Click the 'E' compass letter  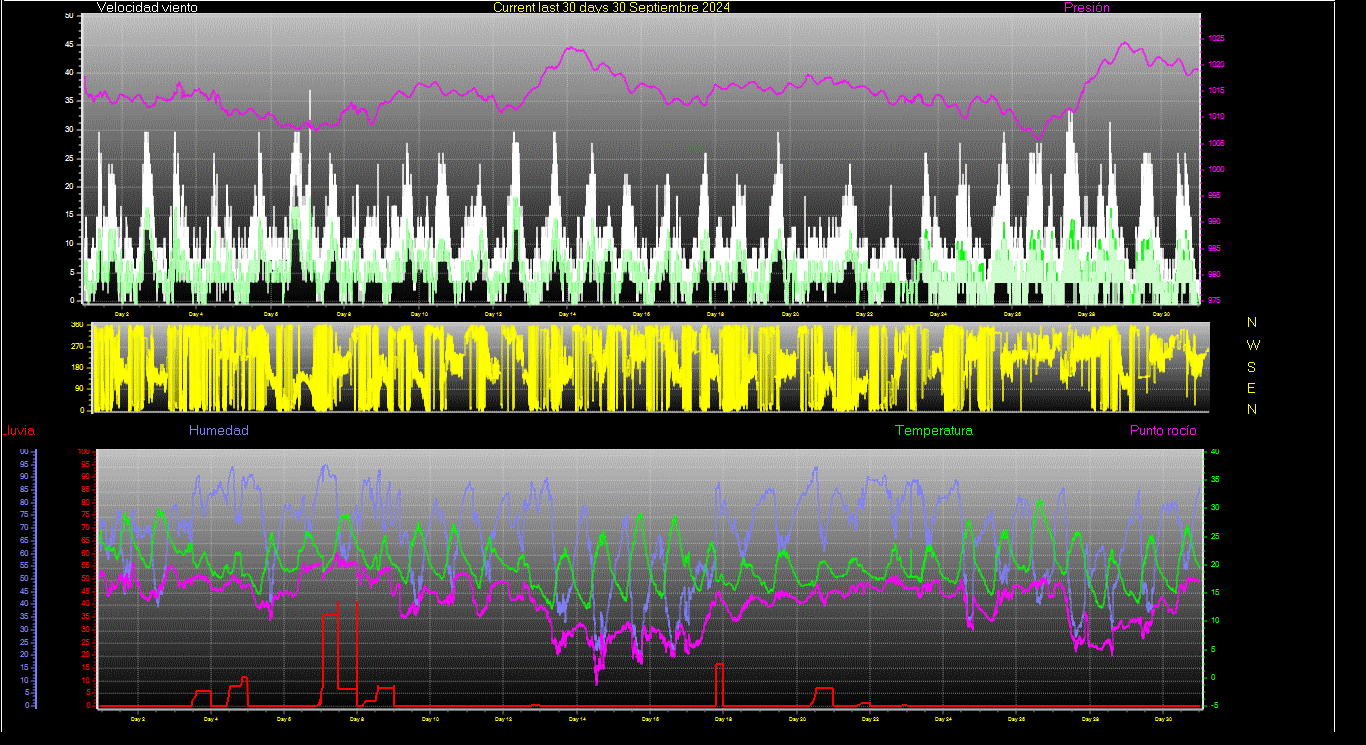pyautogui.click(x=1252, y=388)
